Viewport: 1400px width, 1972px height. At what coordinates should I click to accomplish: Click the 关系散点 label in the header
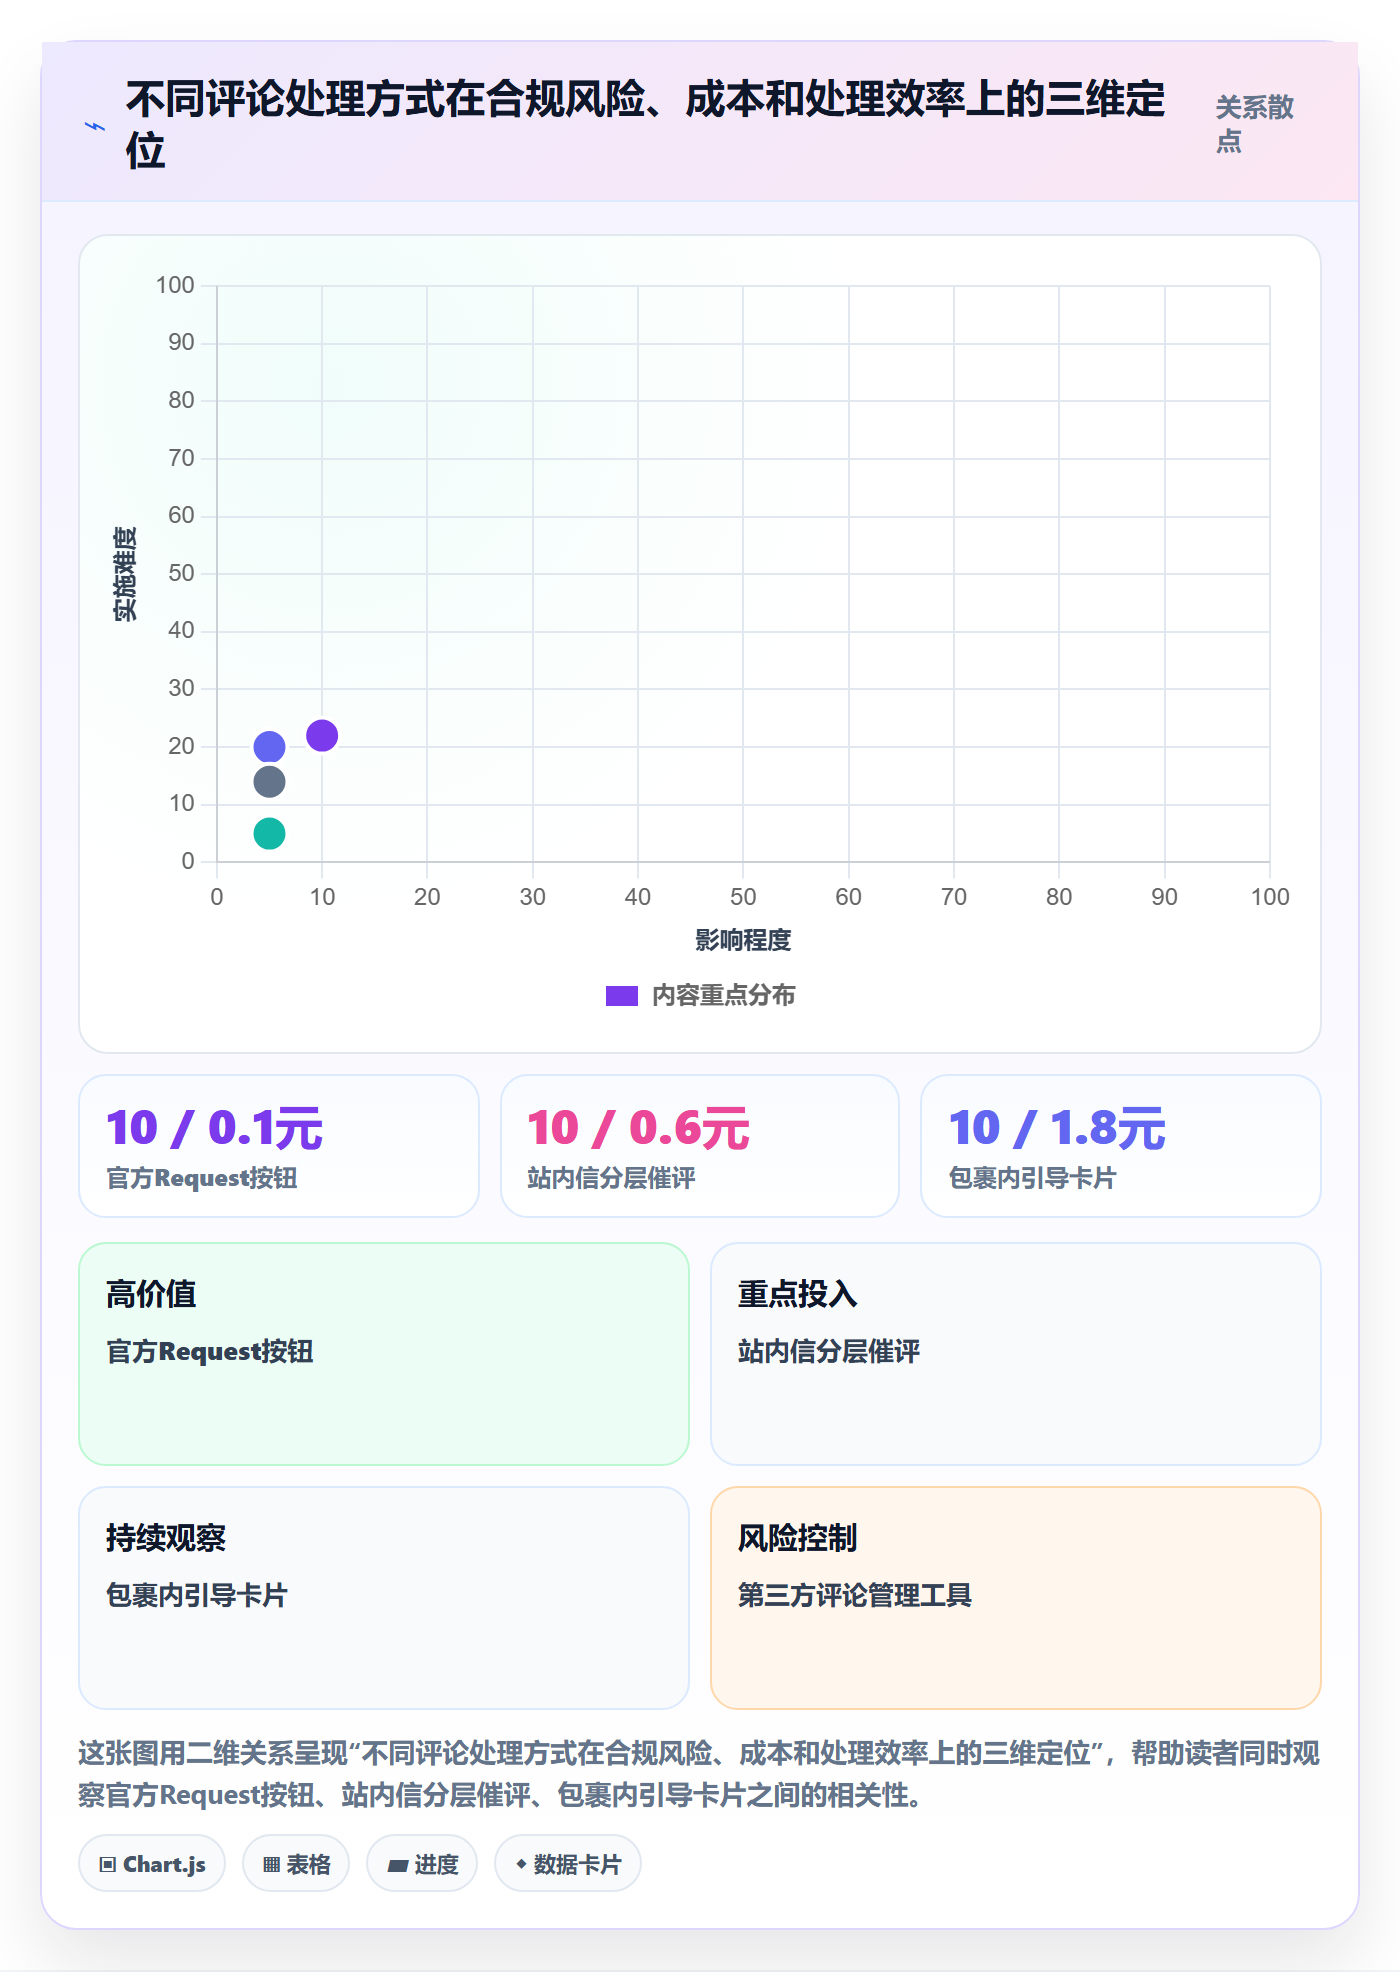point(1255,124)
